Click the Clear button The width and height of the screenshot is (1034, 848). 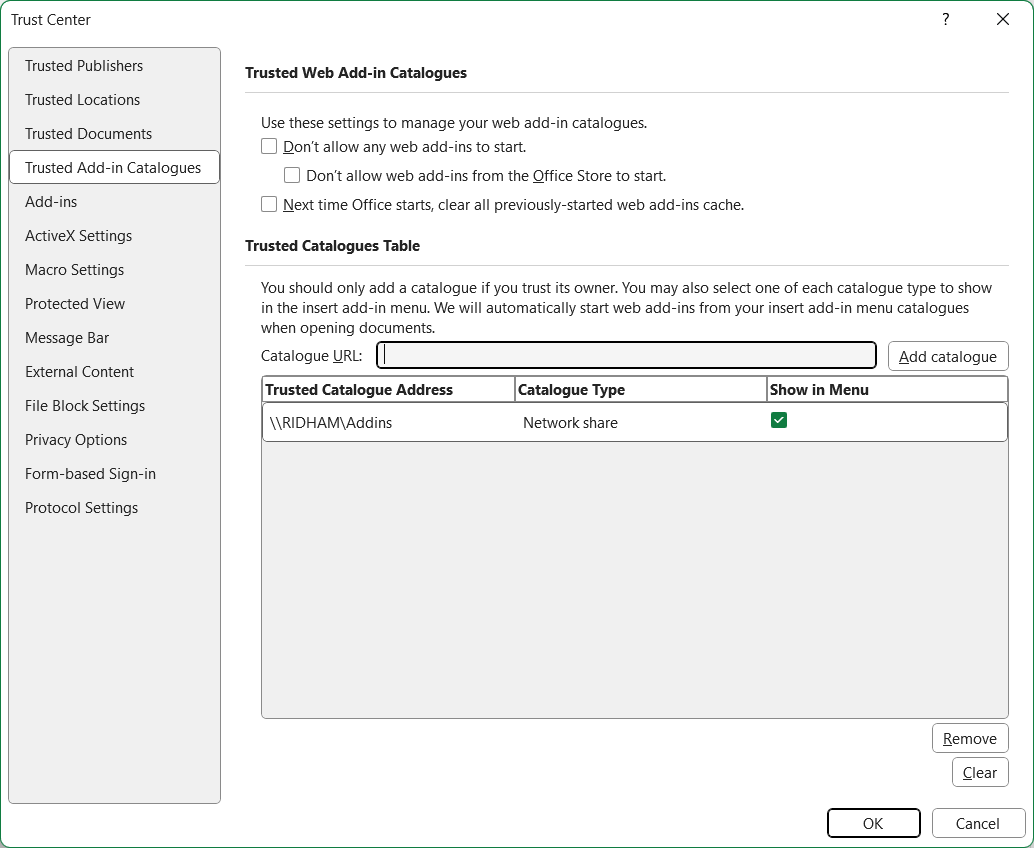pos(979,773)
